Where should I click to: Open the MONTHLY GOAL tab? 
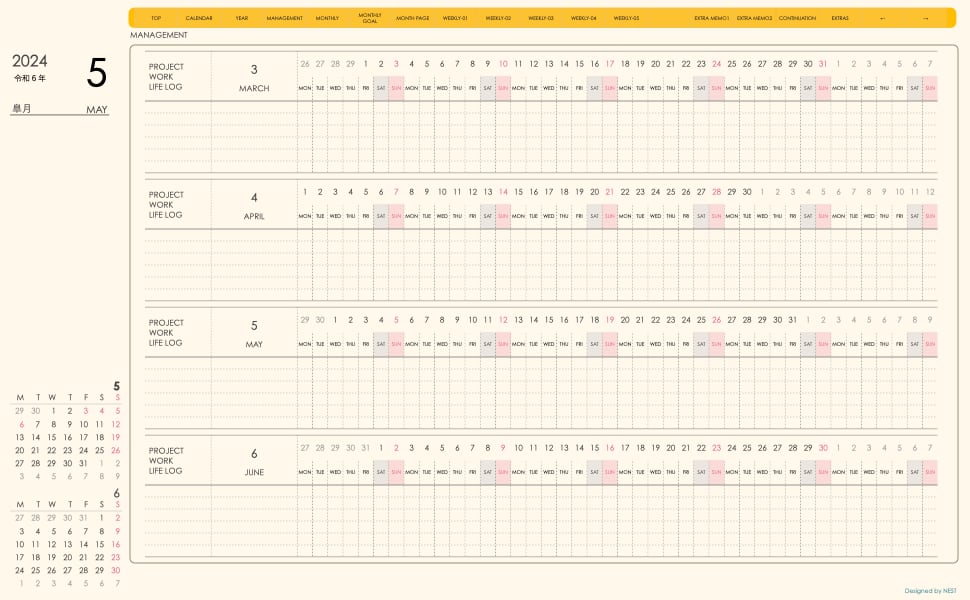click(370, 18)
